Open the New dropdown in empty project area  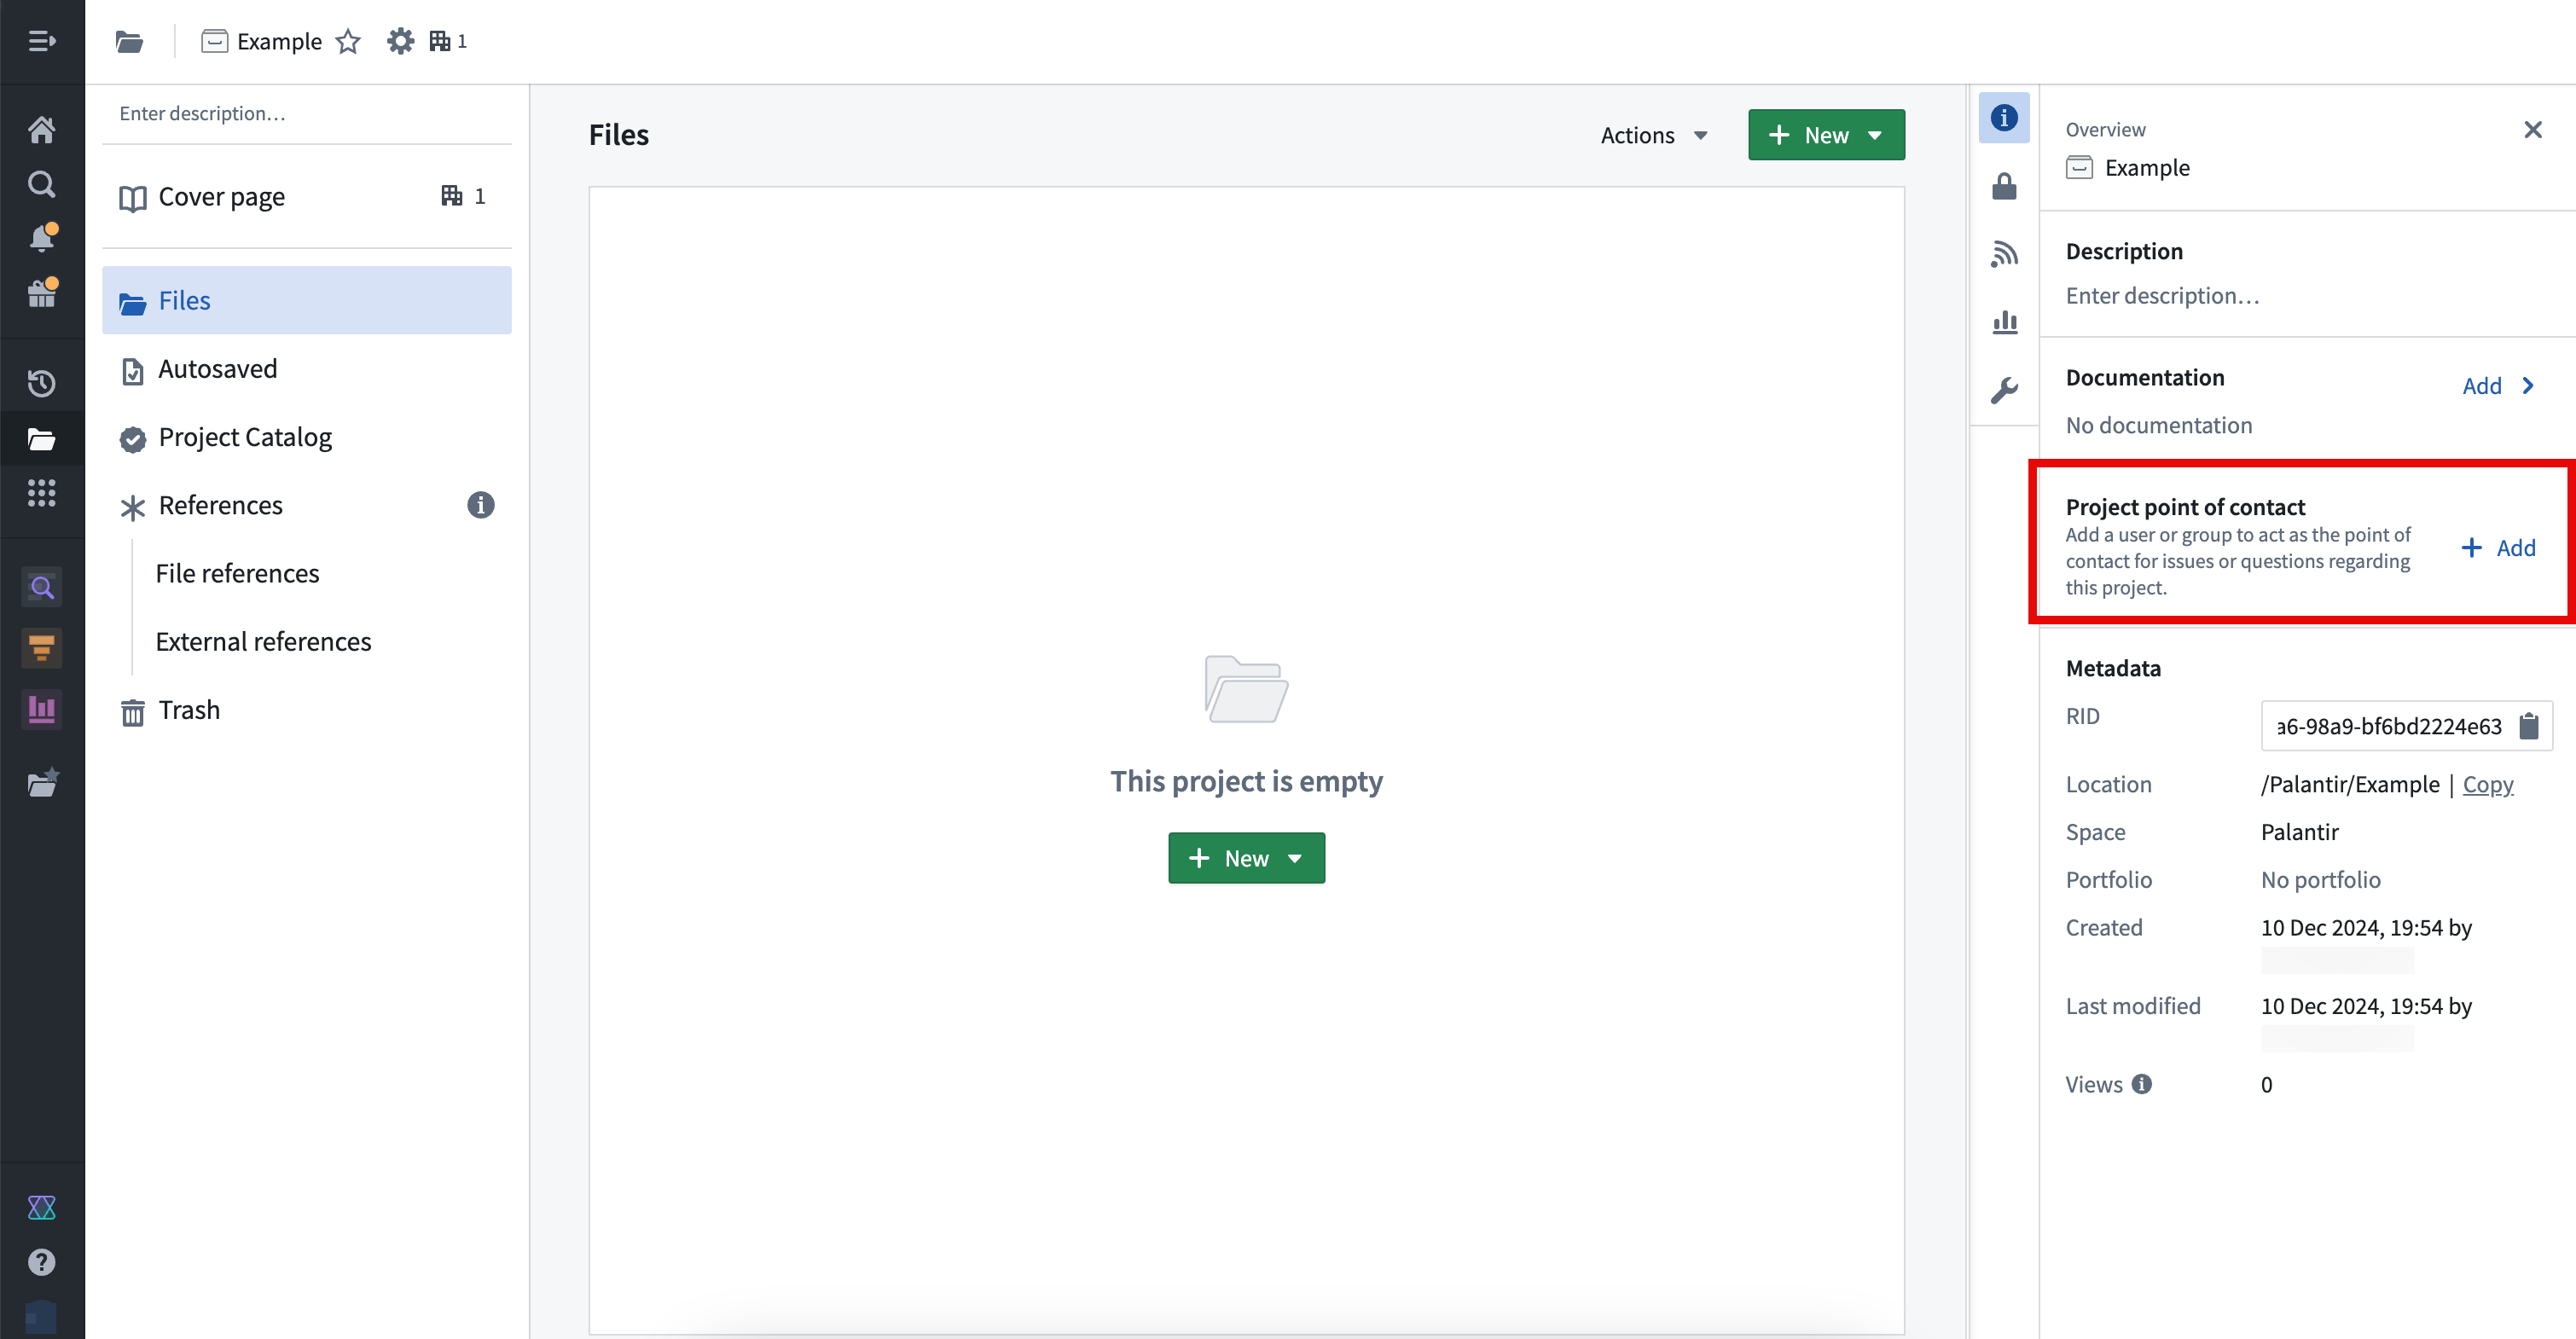pos(1246,858)
